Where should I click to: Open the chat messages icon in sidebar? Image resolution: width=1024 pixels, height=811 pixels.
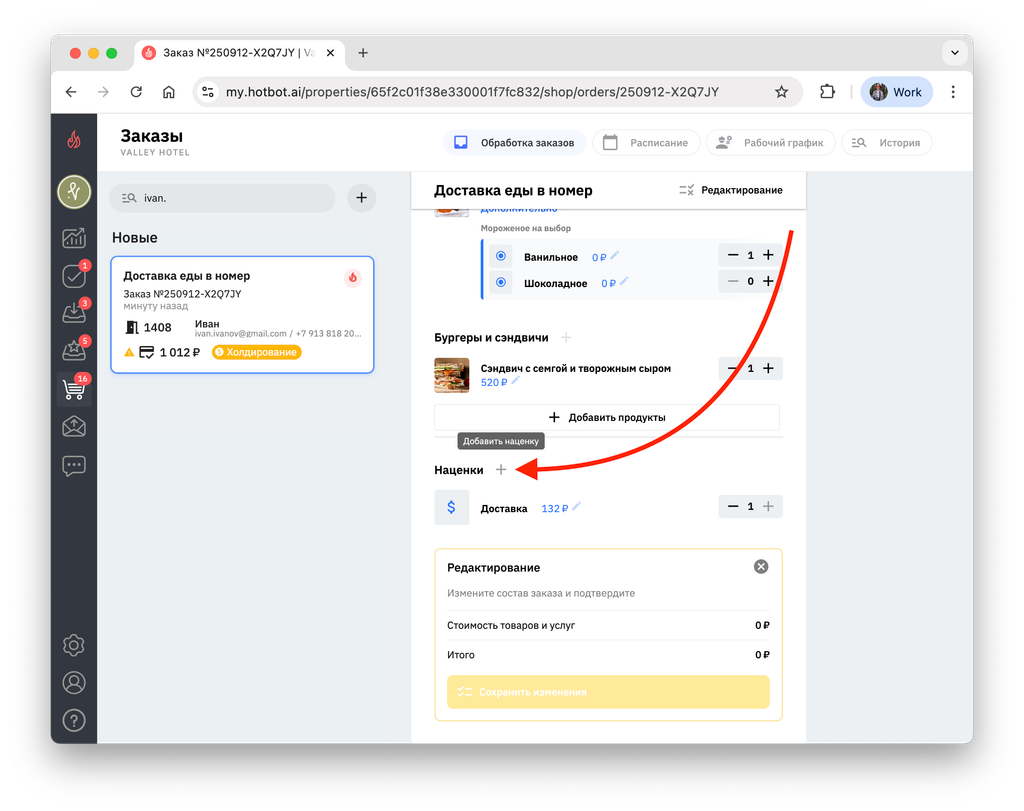[x=74, y=466]
